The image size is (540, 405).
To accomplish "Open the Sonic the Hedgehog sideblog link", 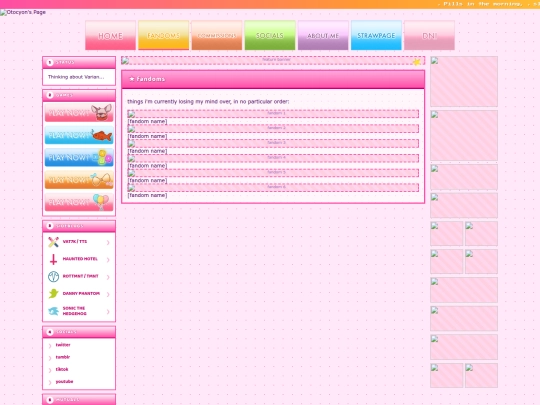I will (x=74, y=311).
